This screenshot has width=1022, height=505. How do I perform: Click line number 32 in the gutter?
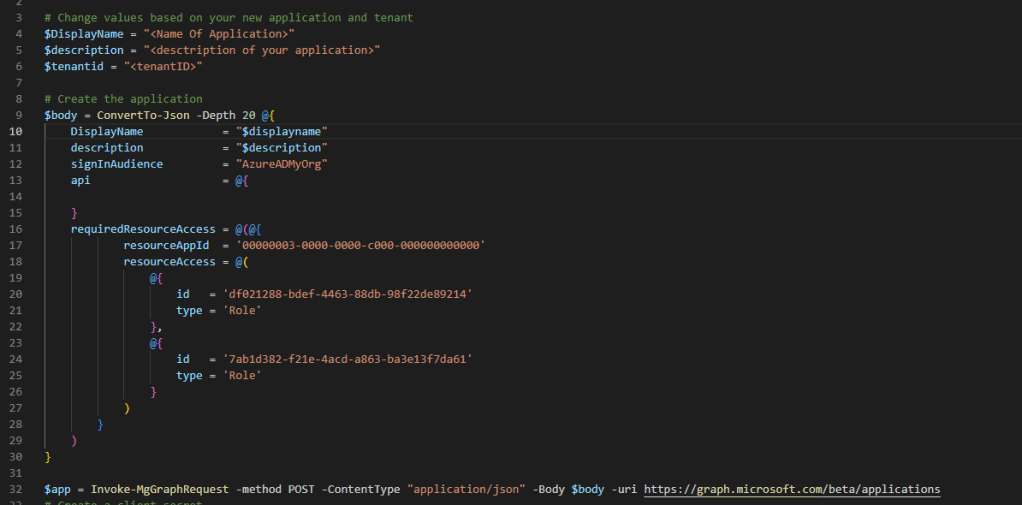(17, 489)
